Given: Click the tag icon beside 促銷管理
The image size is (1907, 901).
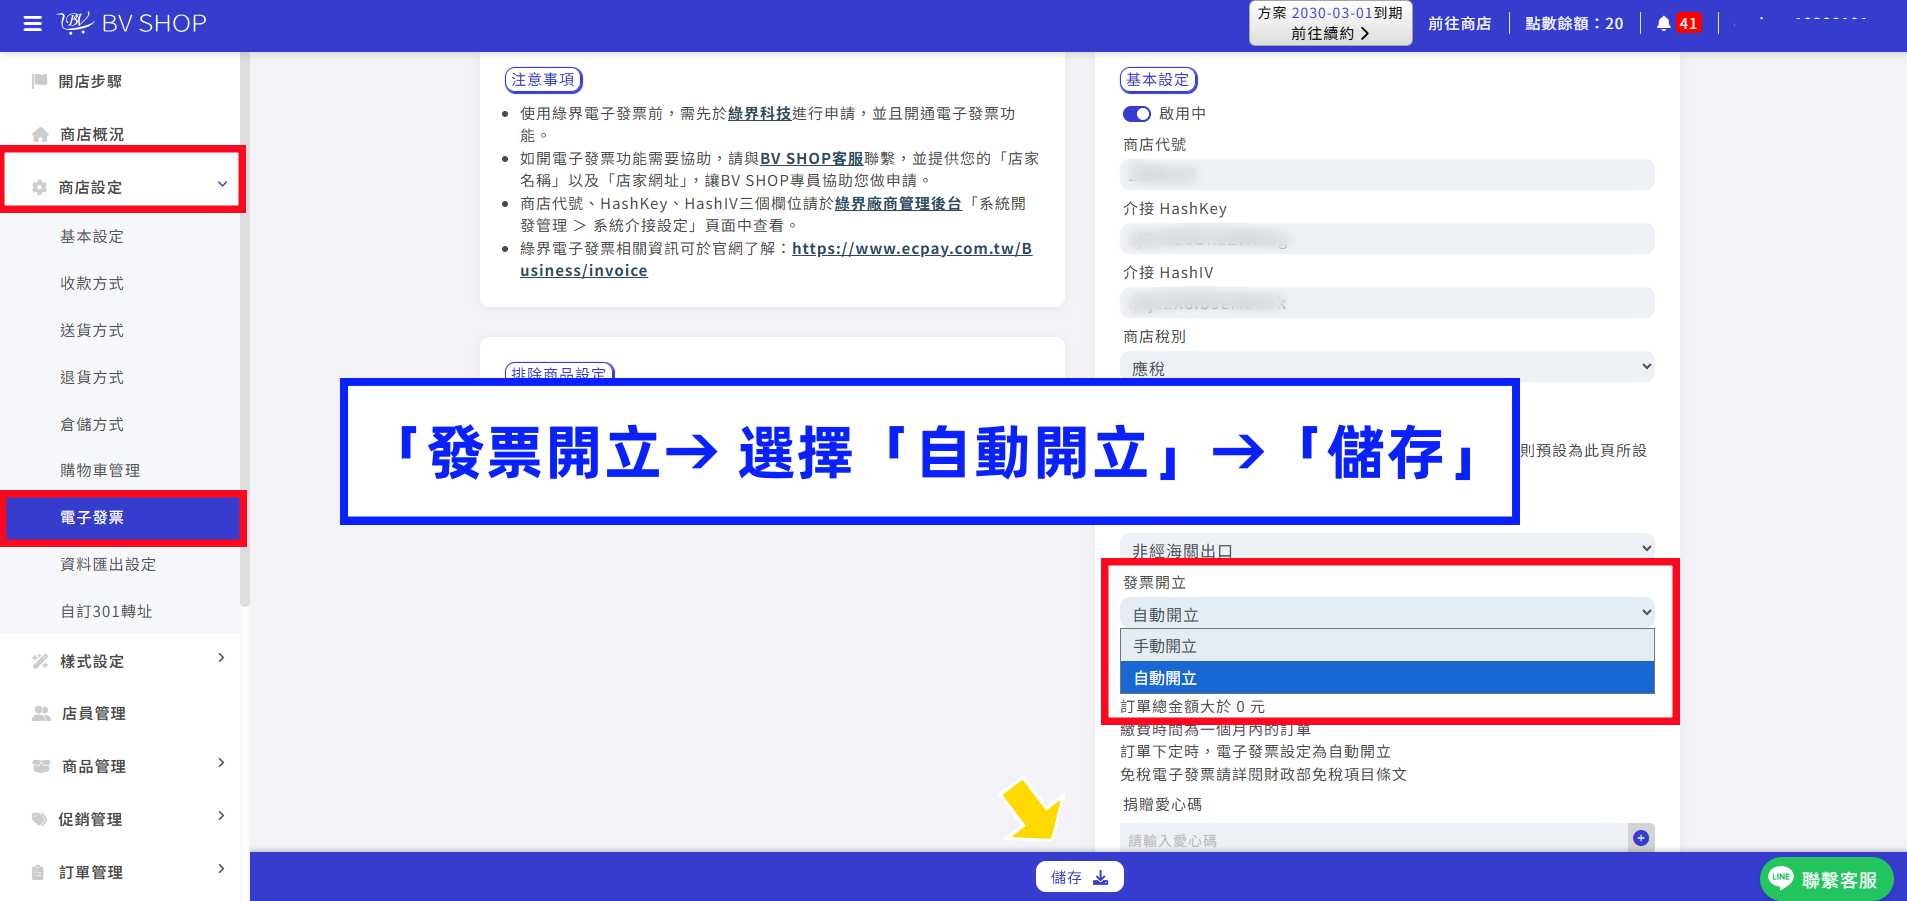Looking at the screenshot, I should pyautogui.click(x=40, y=819).
